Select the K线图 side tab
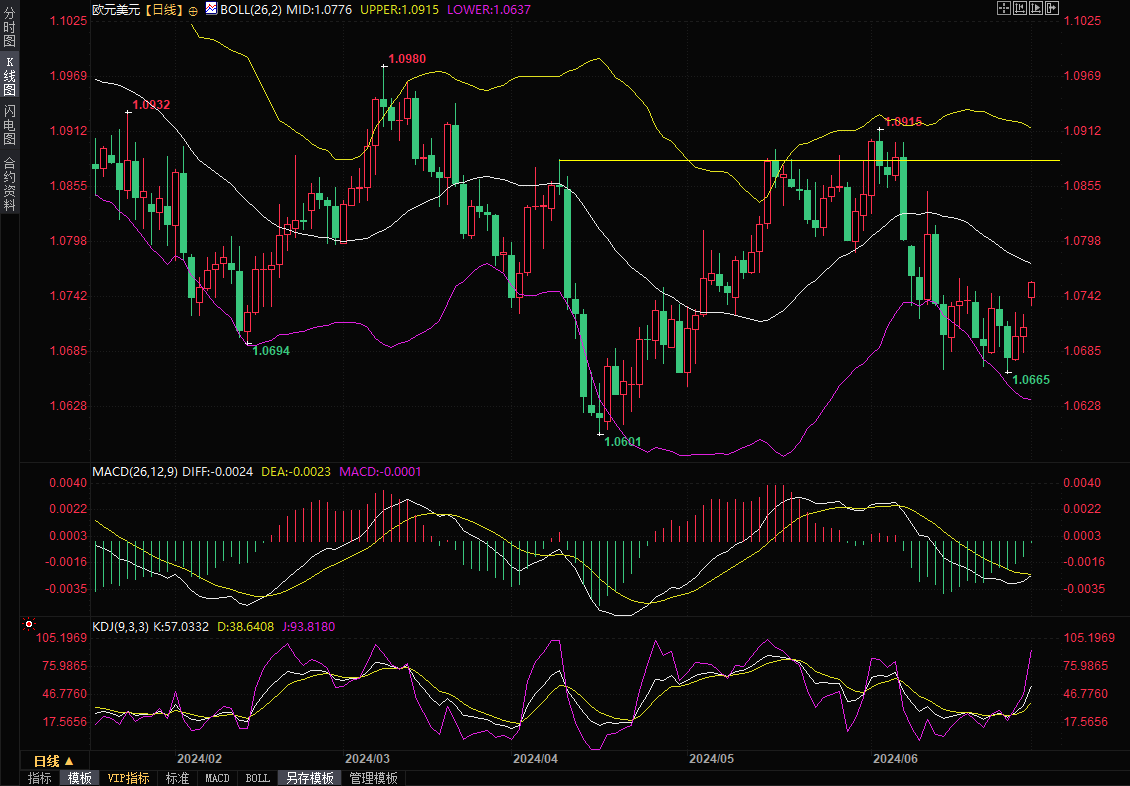Screen dimensions: 1130x786 [9, 75]
